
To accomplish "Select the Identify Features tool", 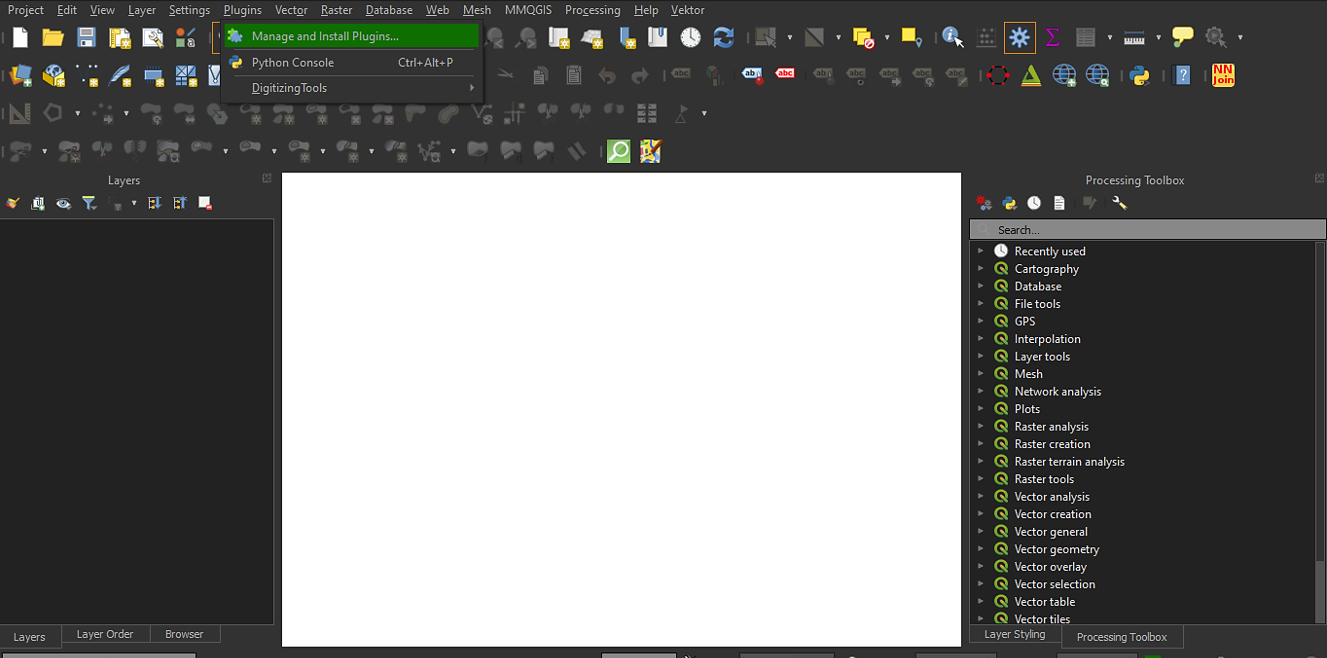I will coord(952,38).
